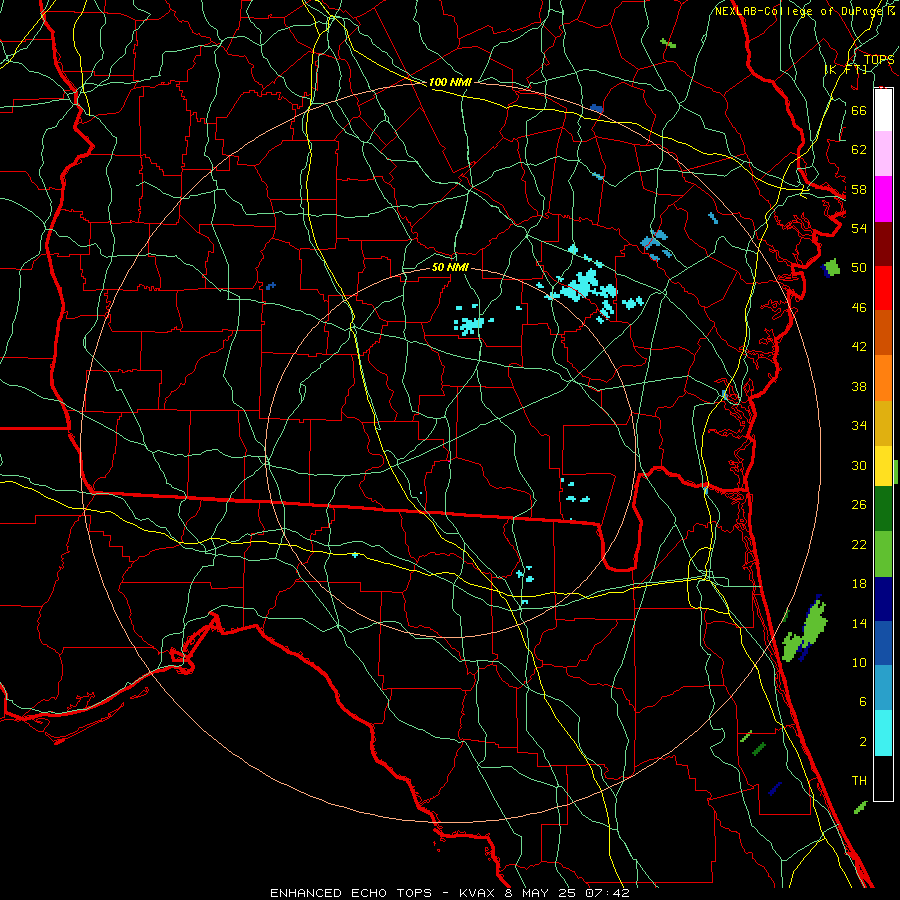Click the dark orange legend band

883,332
